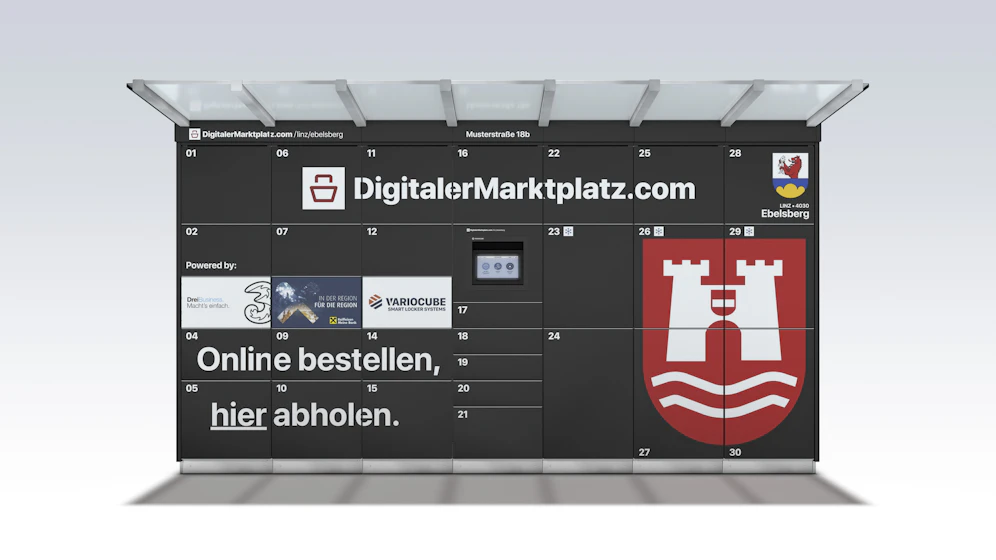Click the Variocube smart locker logo
Screen dimensions: 996x560
(x=407, y=302)
